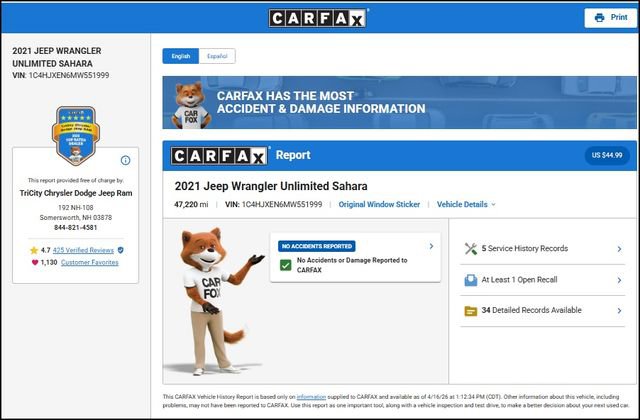The width and height of the screenshot is (640, 420).
Task: Open the Accident & Damage Information banner
Action: [399, 102]
